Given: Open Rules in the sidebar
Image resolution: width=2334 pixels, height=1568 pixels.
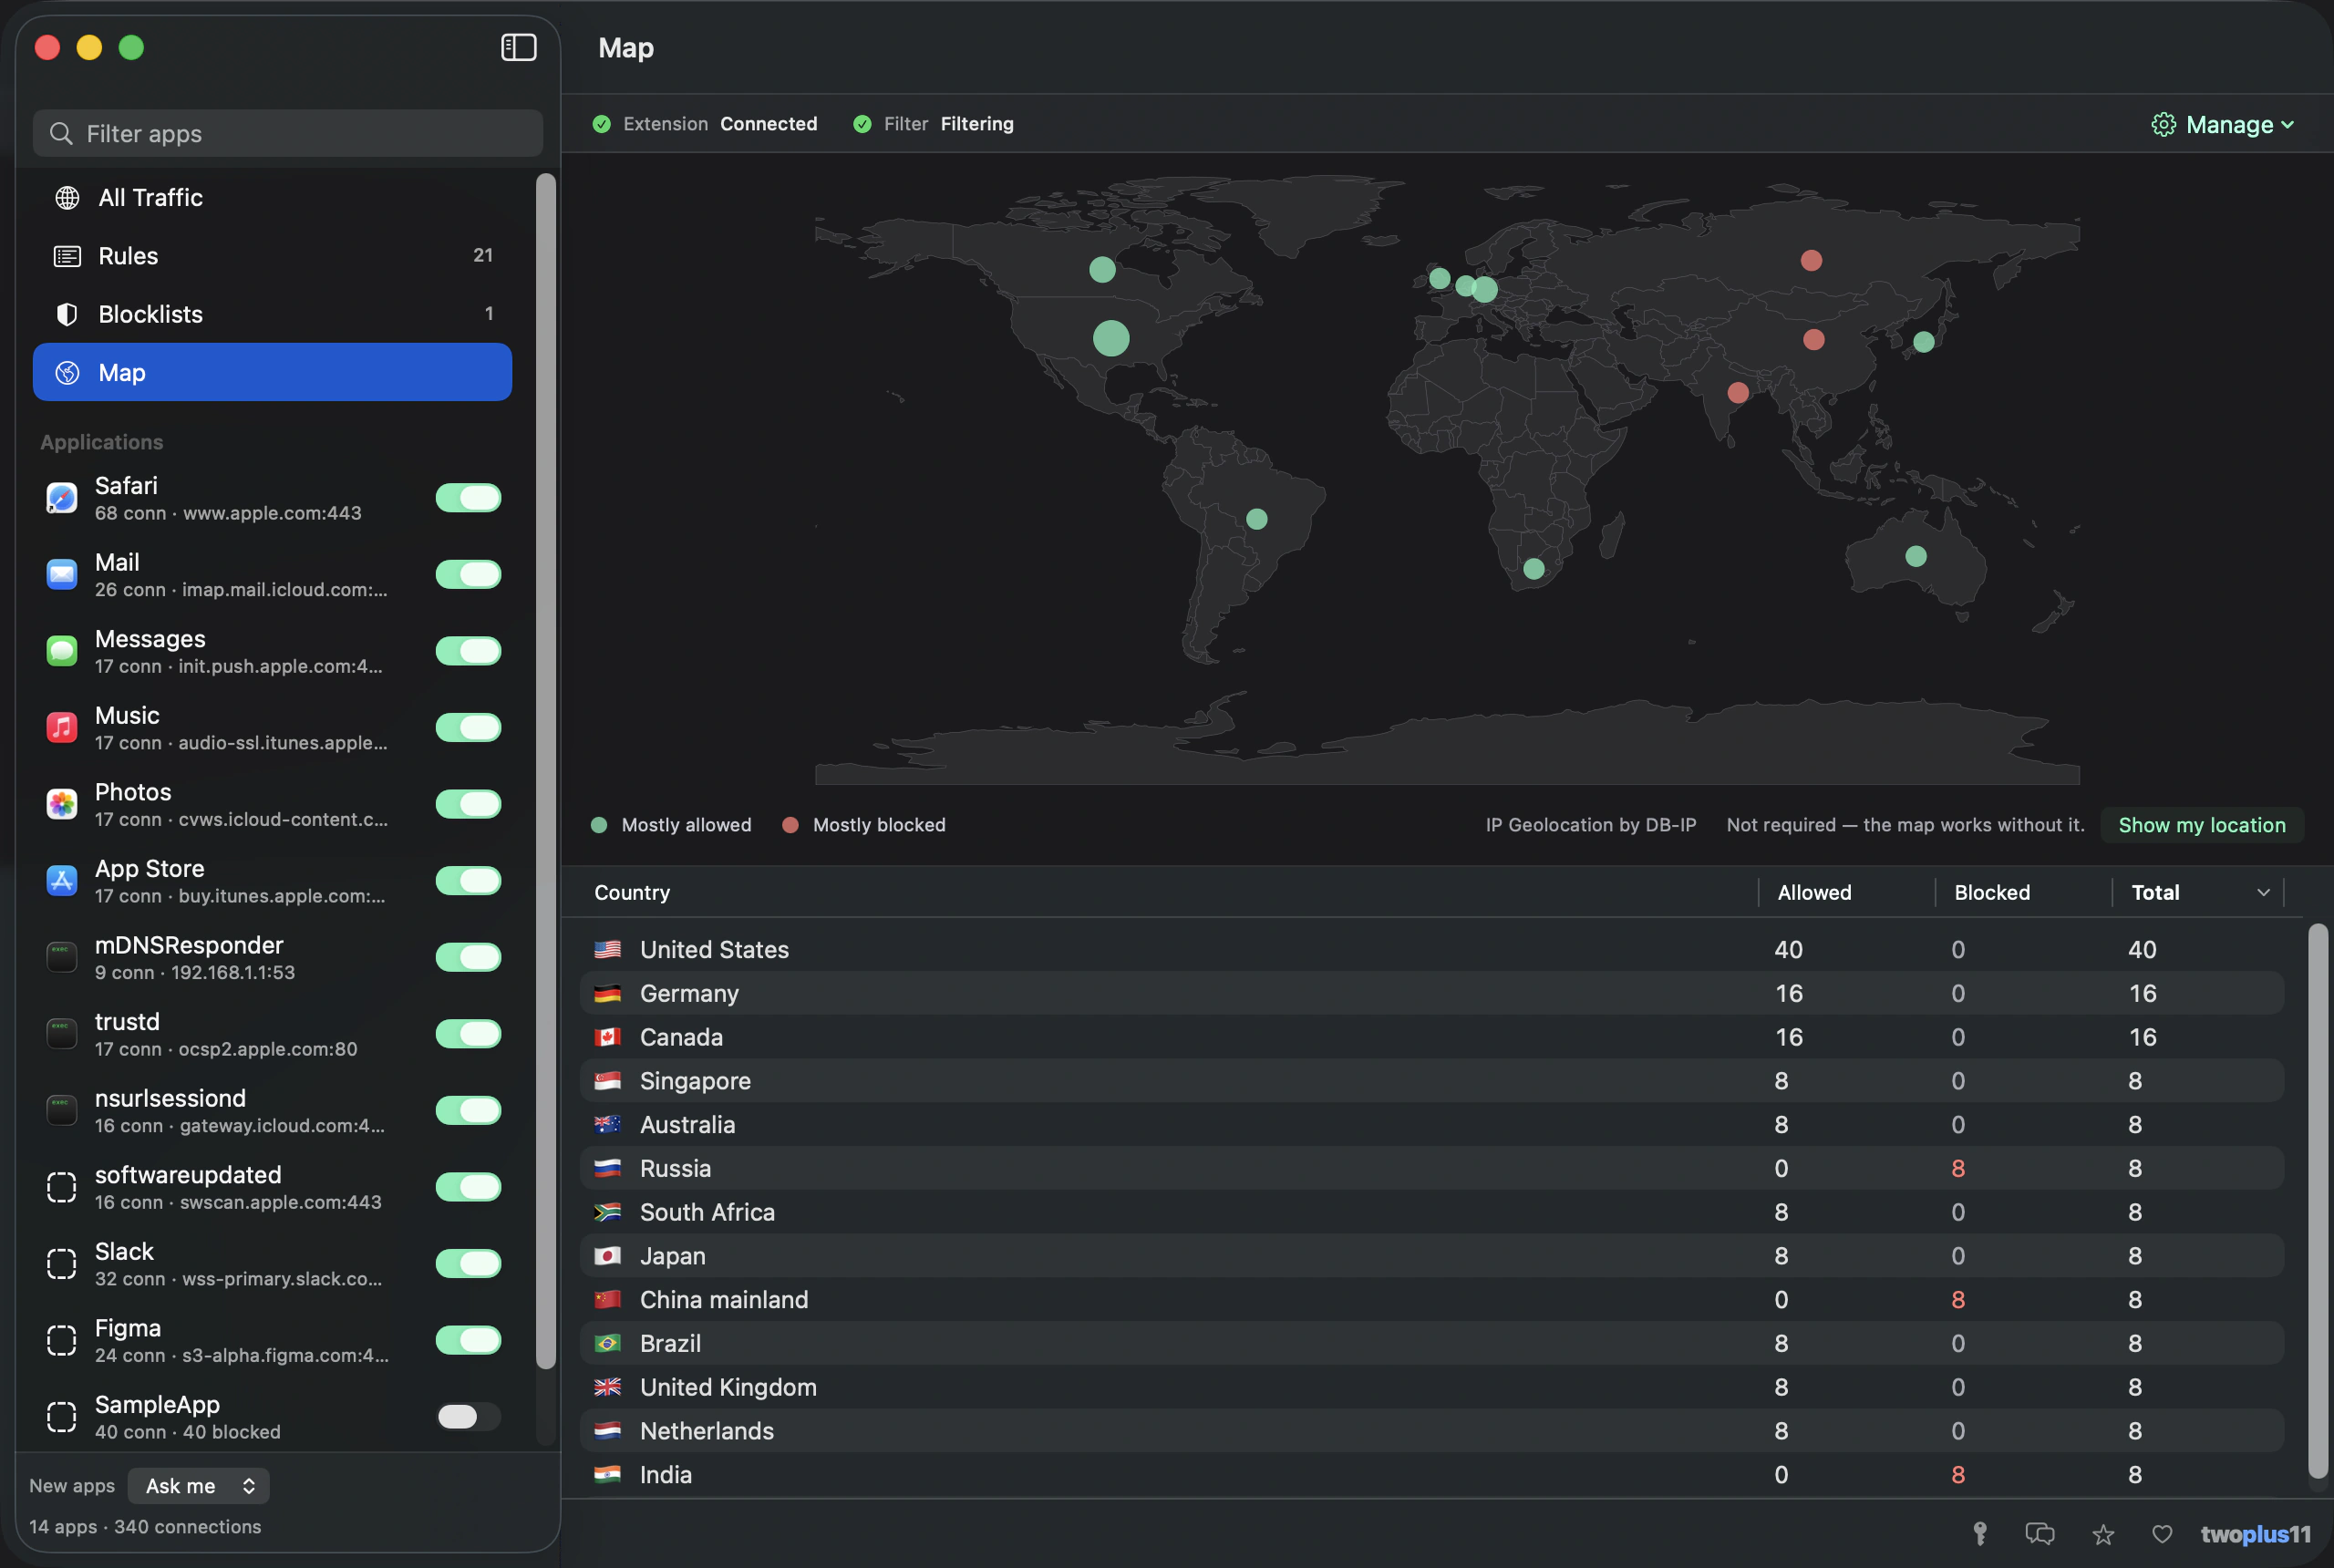Looking at the screenshot, I should point(272,256).
